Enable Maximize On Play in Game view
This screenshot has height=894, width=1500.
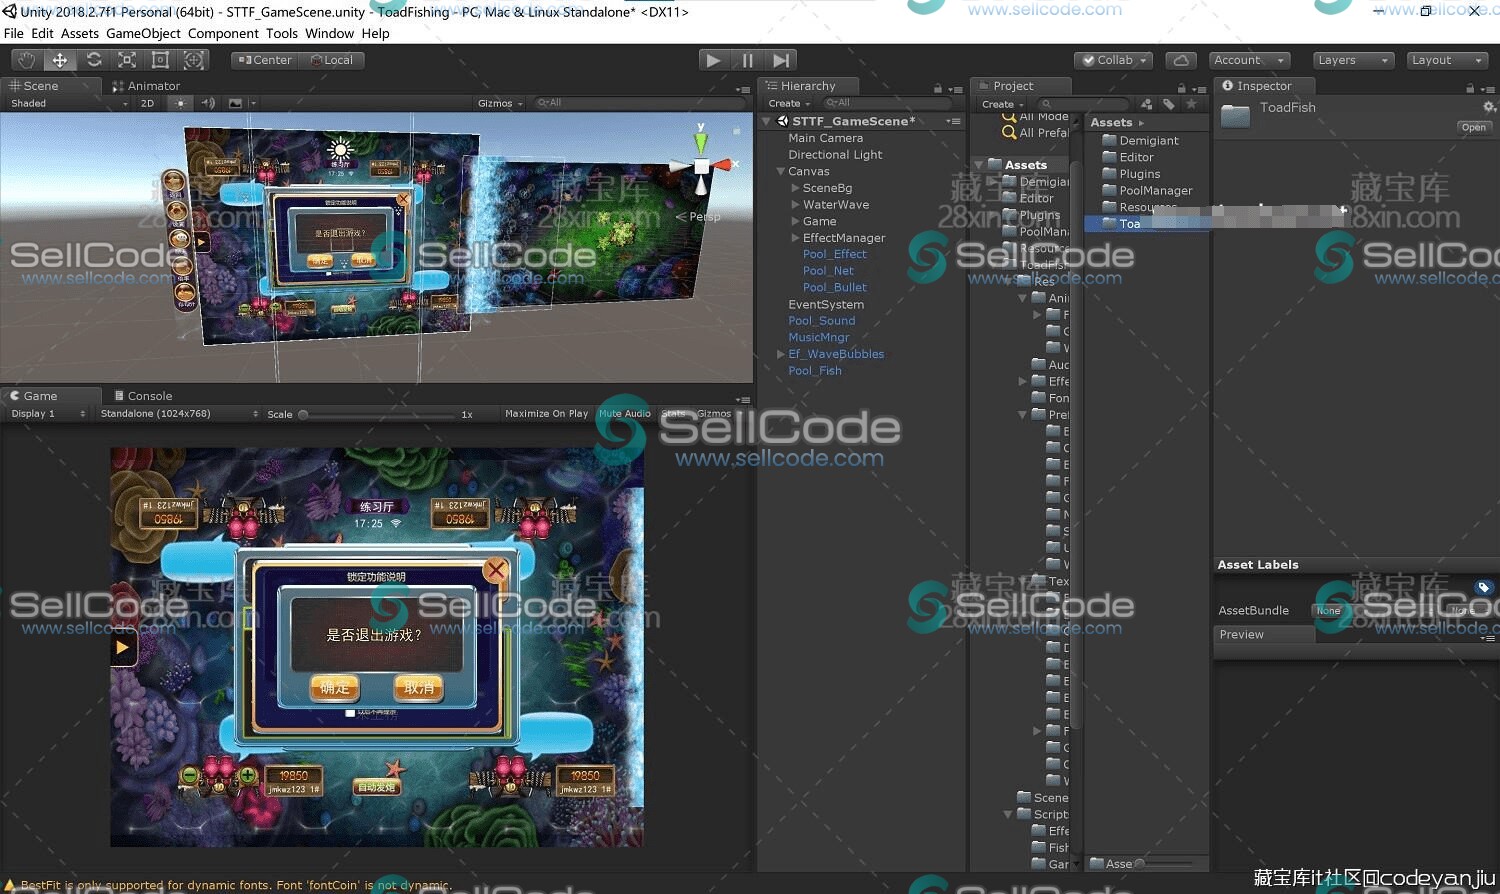point(546,413)
